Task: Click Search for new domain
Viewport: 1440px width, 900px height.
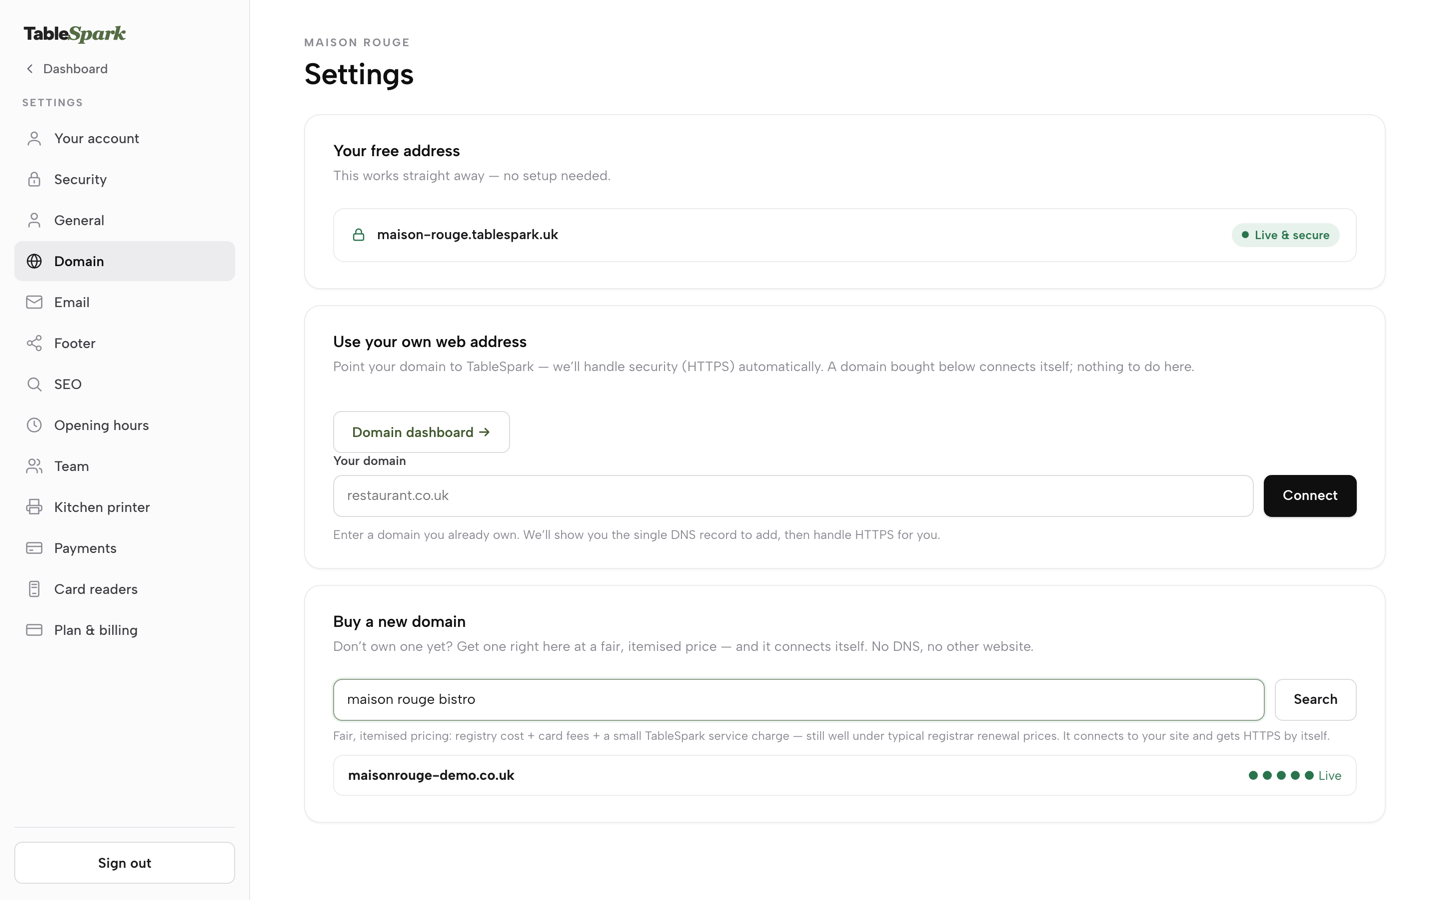Action: [x=1315, y=700]
